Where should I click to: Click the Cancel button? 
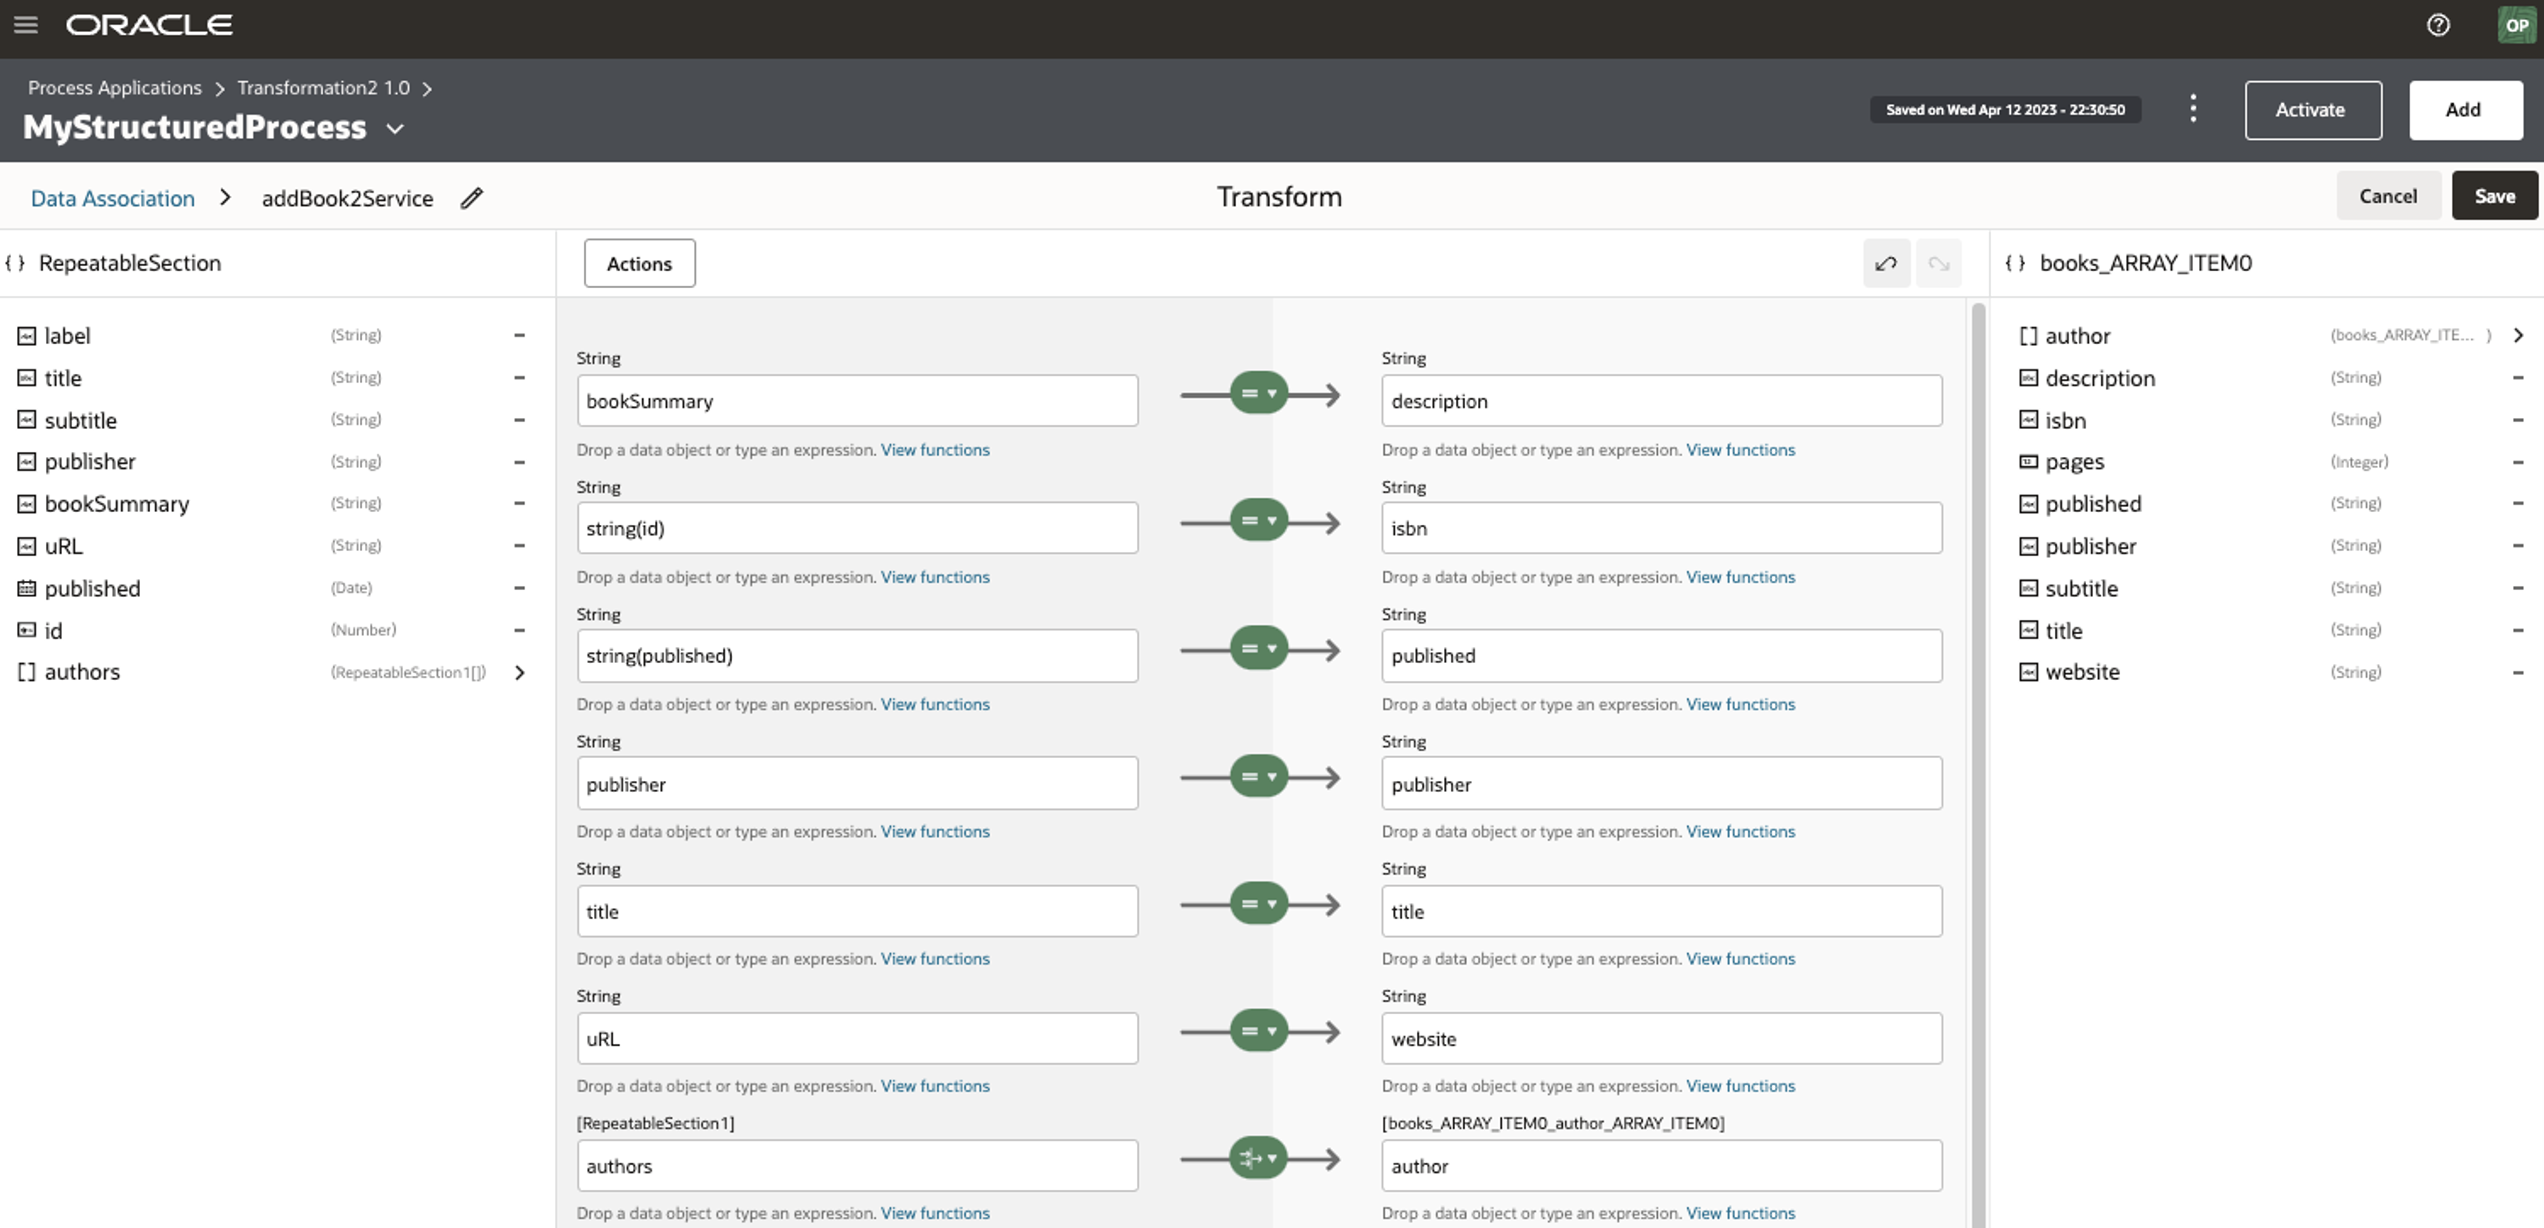(2387, 196)
